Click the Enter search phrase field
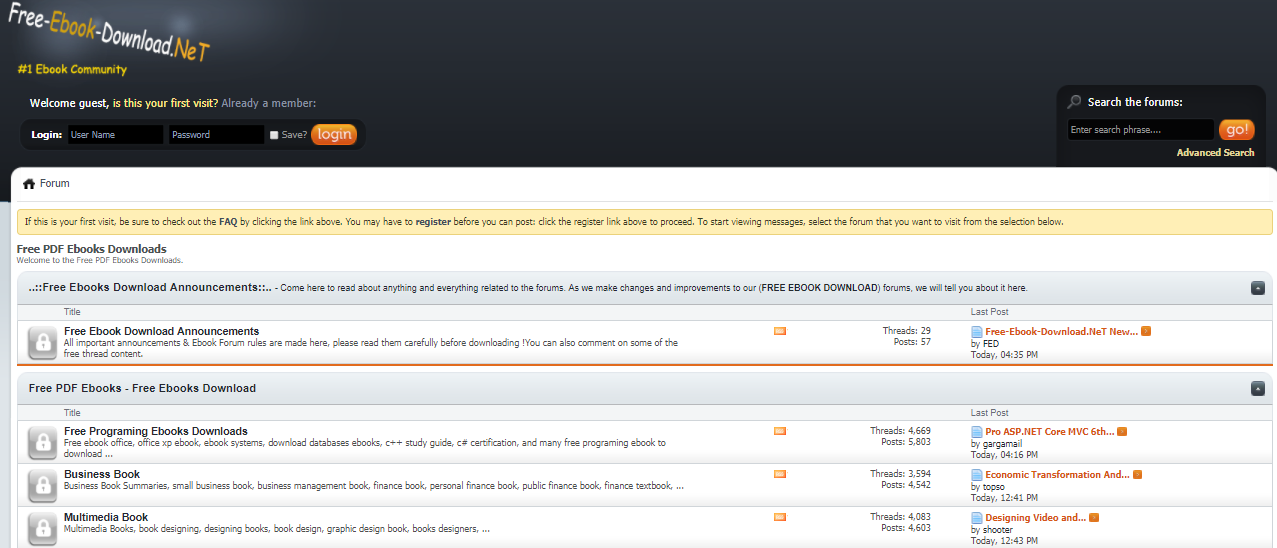The height and width of the screenshot is (548, 1277). (x=1141, y=130)
